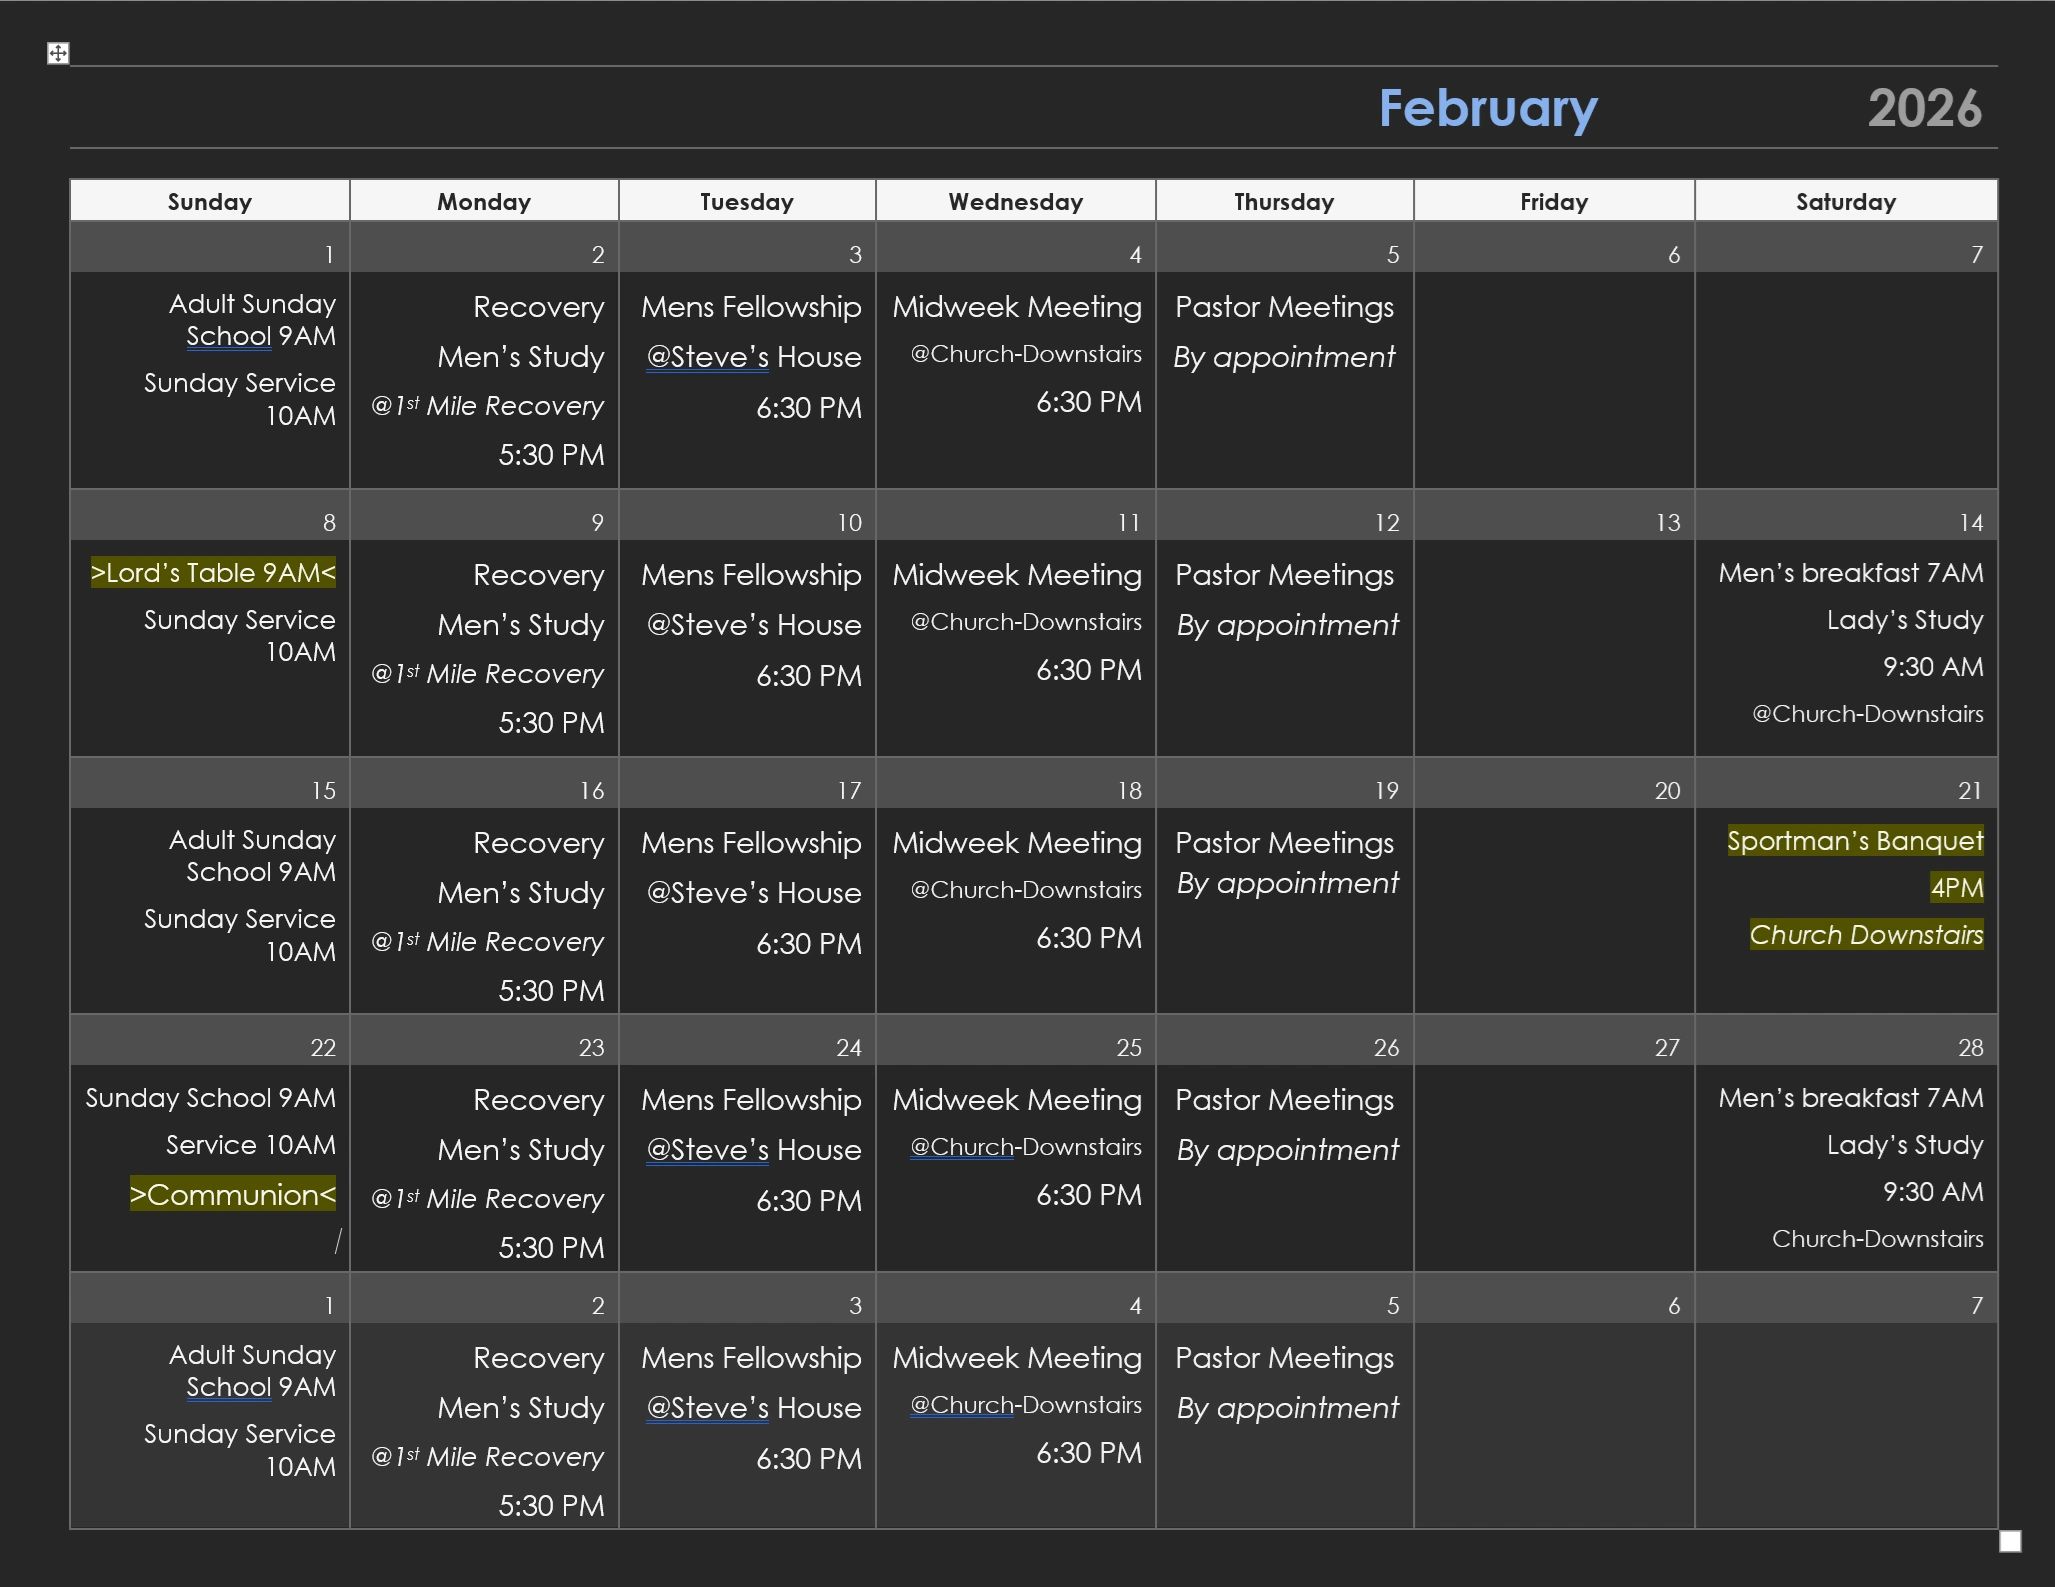This screenshot has height=1587, width=2055.
Task: Click the highlighted Lord's Table 9AM text
Action: [x=213, y=573]
